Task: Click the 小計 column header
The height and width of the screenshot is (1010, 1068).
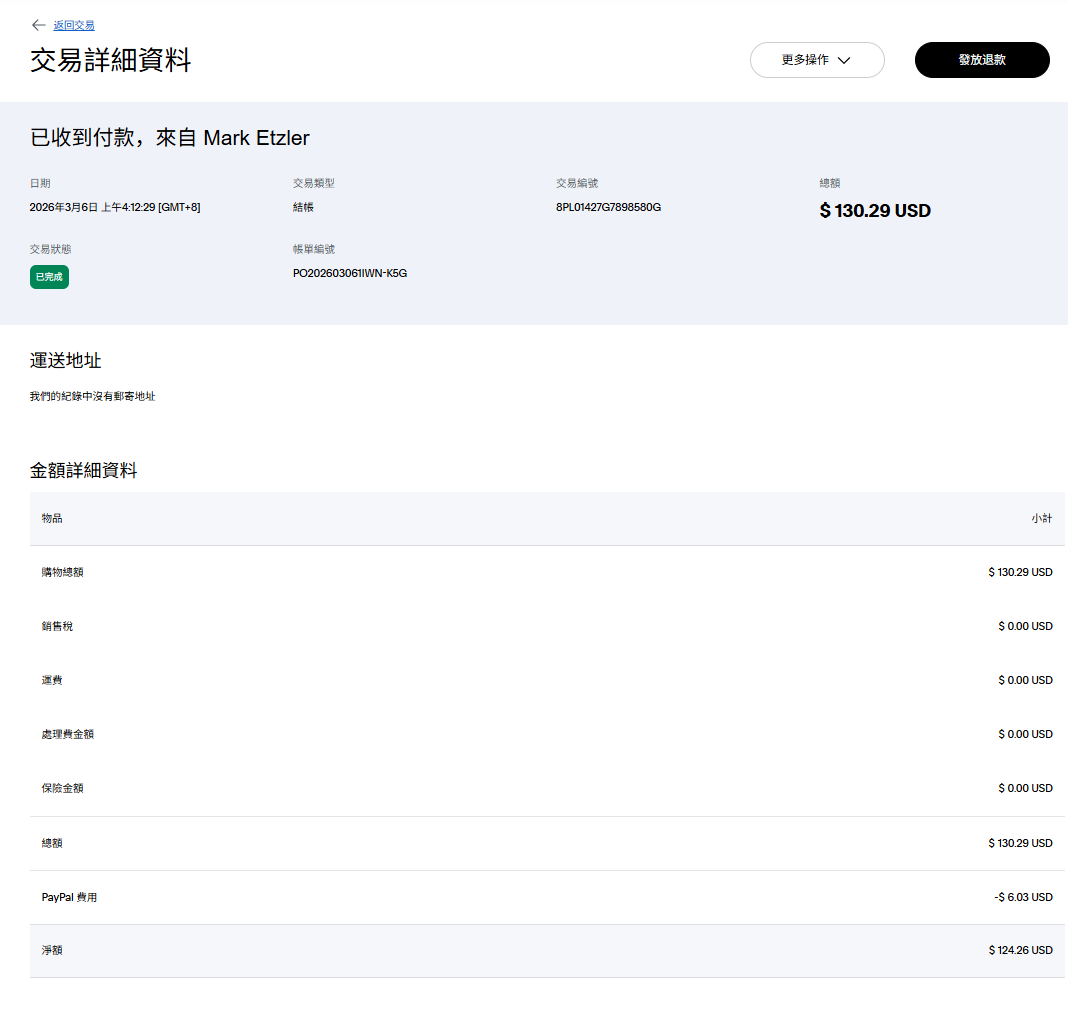Action: [1041, 518]
